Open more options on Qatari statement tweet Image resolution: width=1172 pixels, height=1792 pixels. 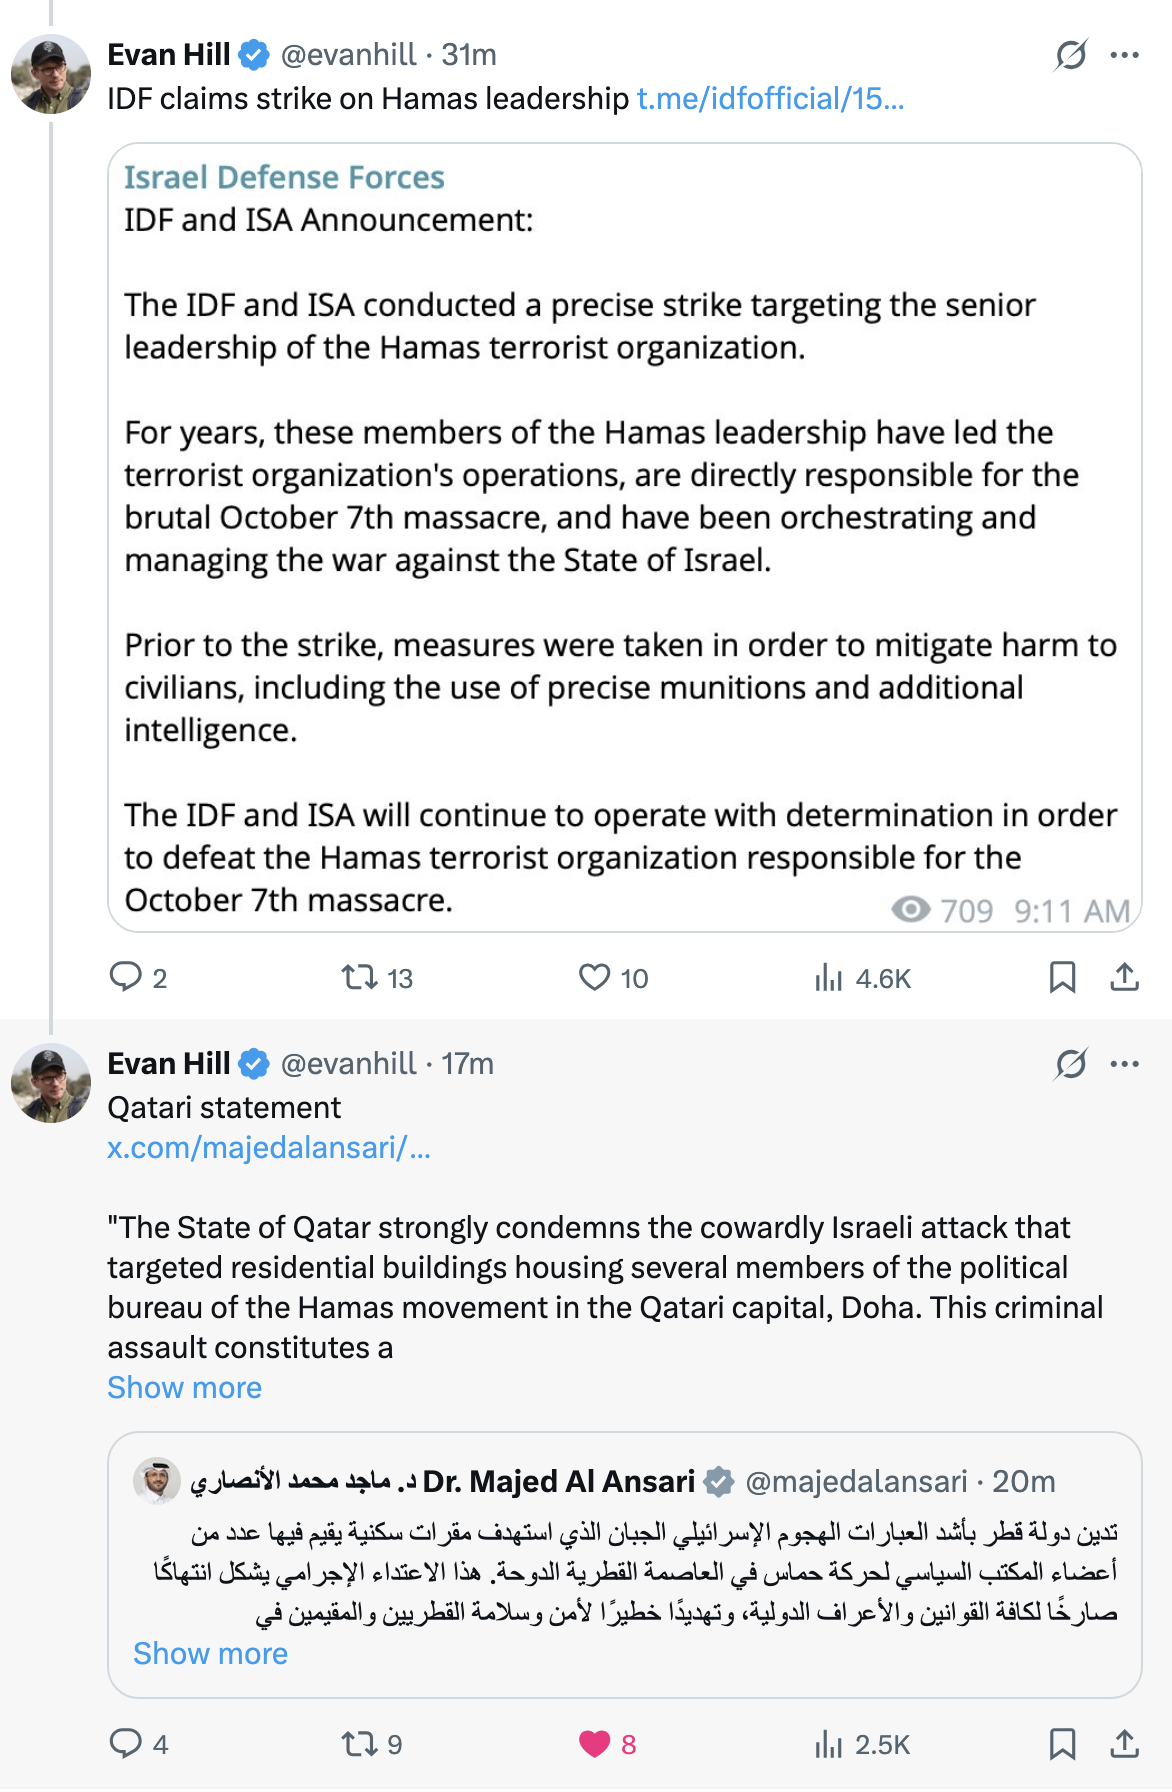click(1125, 1064)
